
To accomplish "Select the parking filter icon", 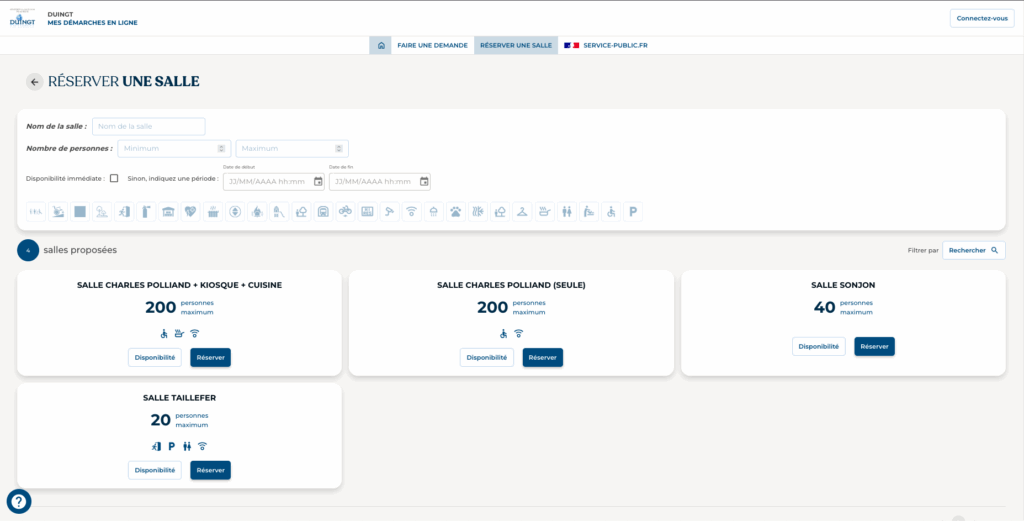I will [x=633, y=212].
